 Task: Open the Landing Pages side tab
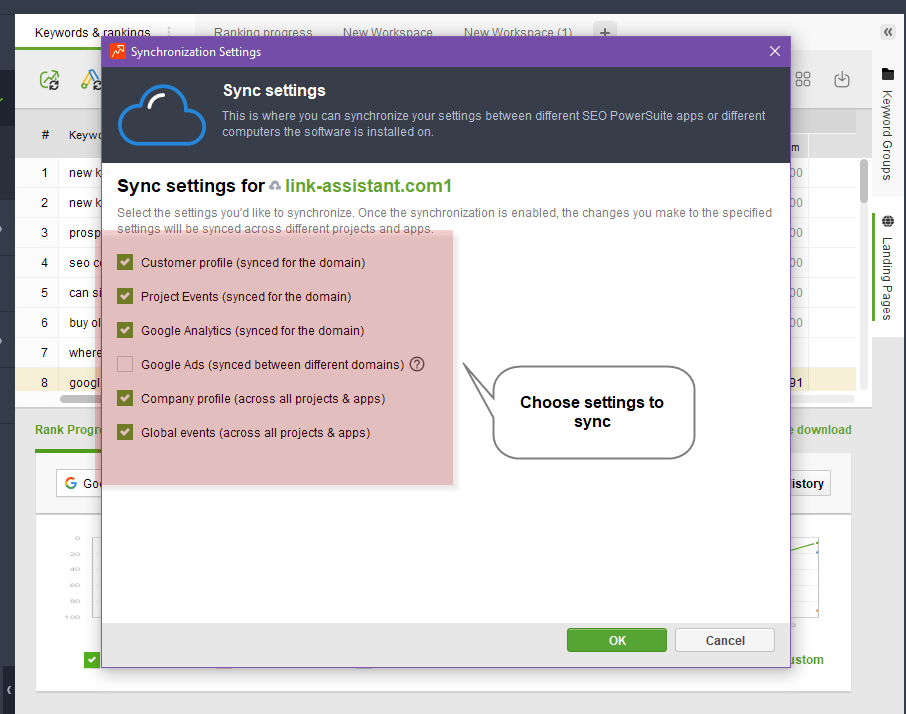point(888,268)
